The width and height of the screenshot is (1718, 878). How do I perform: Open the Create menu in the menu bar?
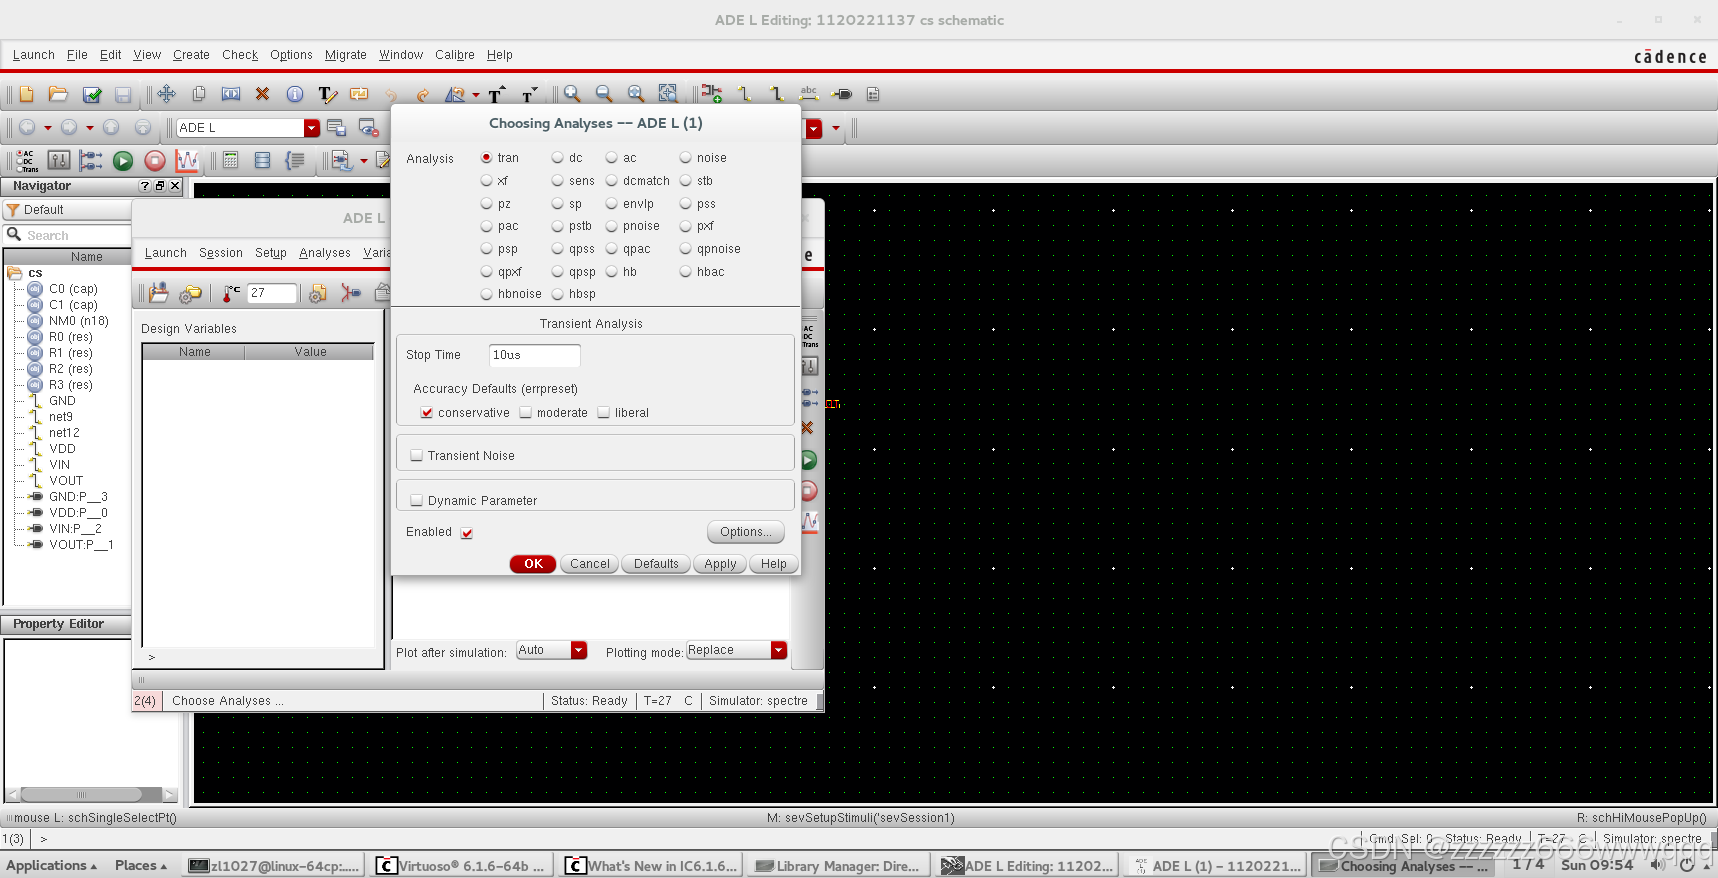191,55
